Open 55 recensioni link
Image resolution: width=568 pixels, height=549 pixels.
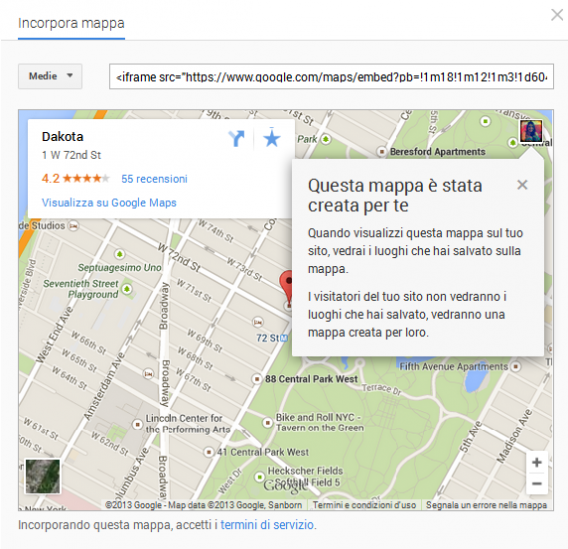(154, 179)
